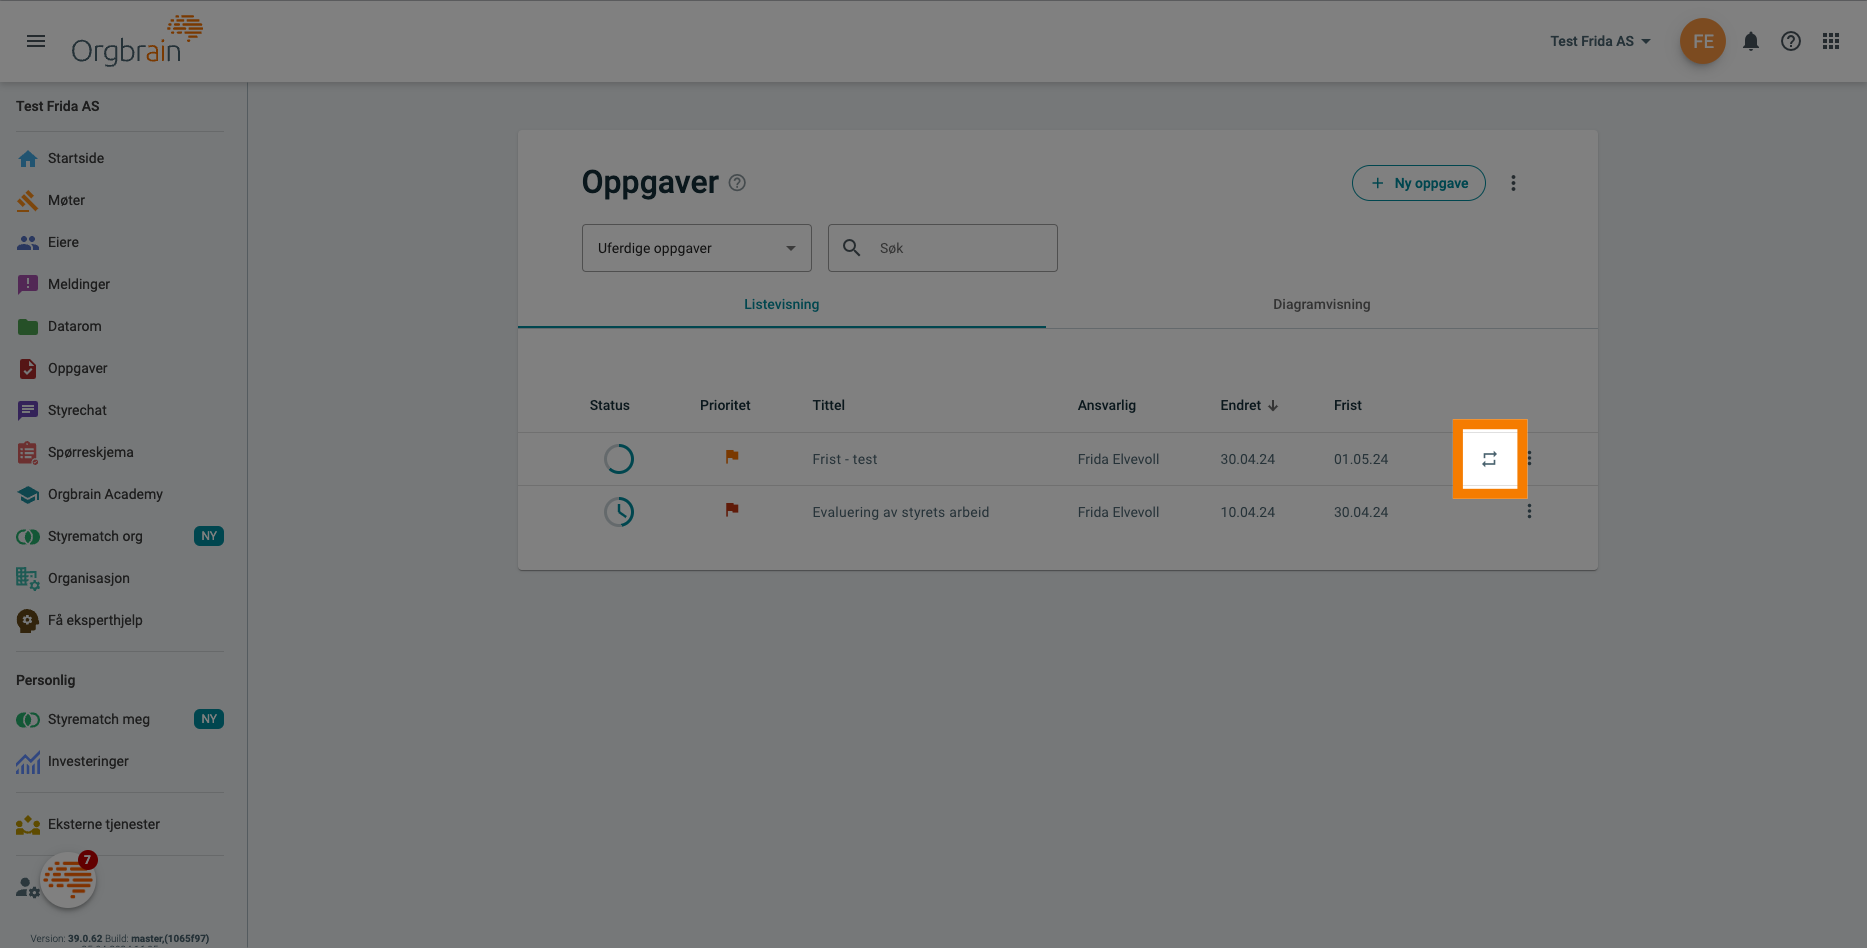The height and width of the screenshot is (948, 1867).
Task: Click the Spørreskjema clipboard icon
Action: [28, 452]
